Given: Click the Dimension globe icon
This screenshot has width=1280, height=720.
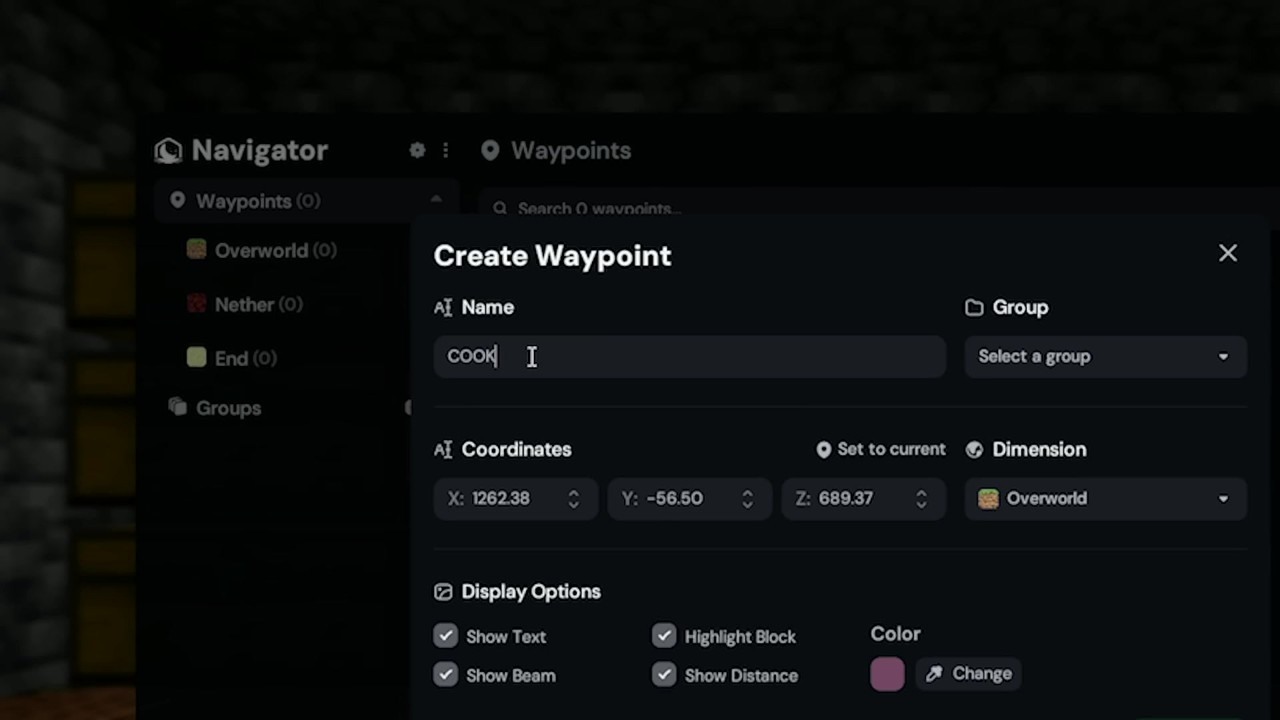Looking at the screenshot, I should pyautogui.click(x=974, y=450).
